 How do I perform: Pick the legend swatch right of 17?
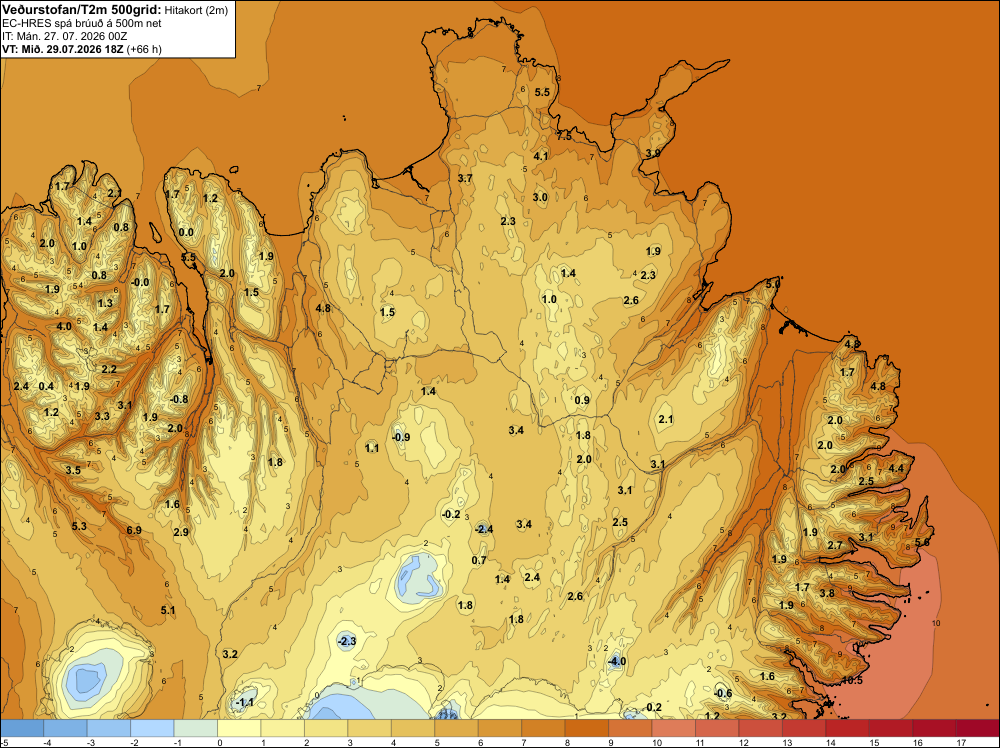coord(978,728)
